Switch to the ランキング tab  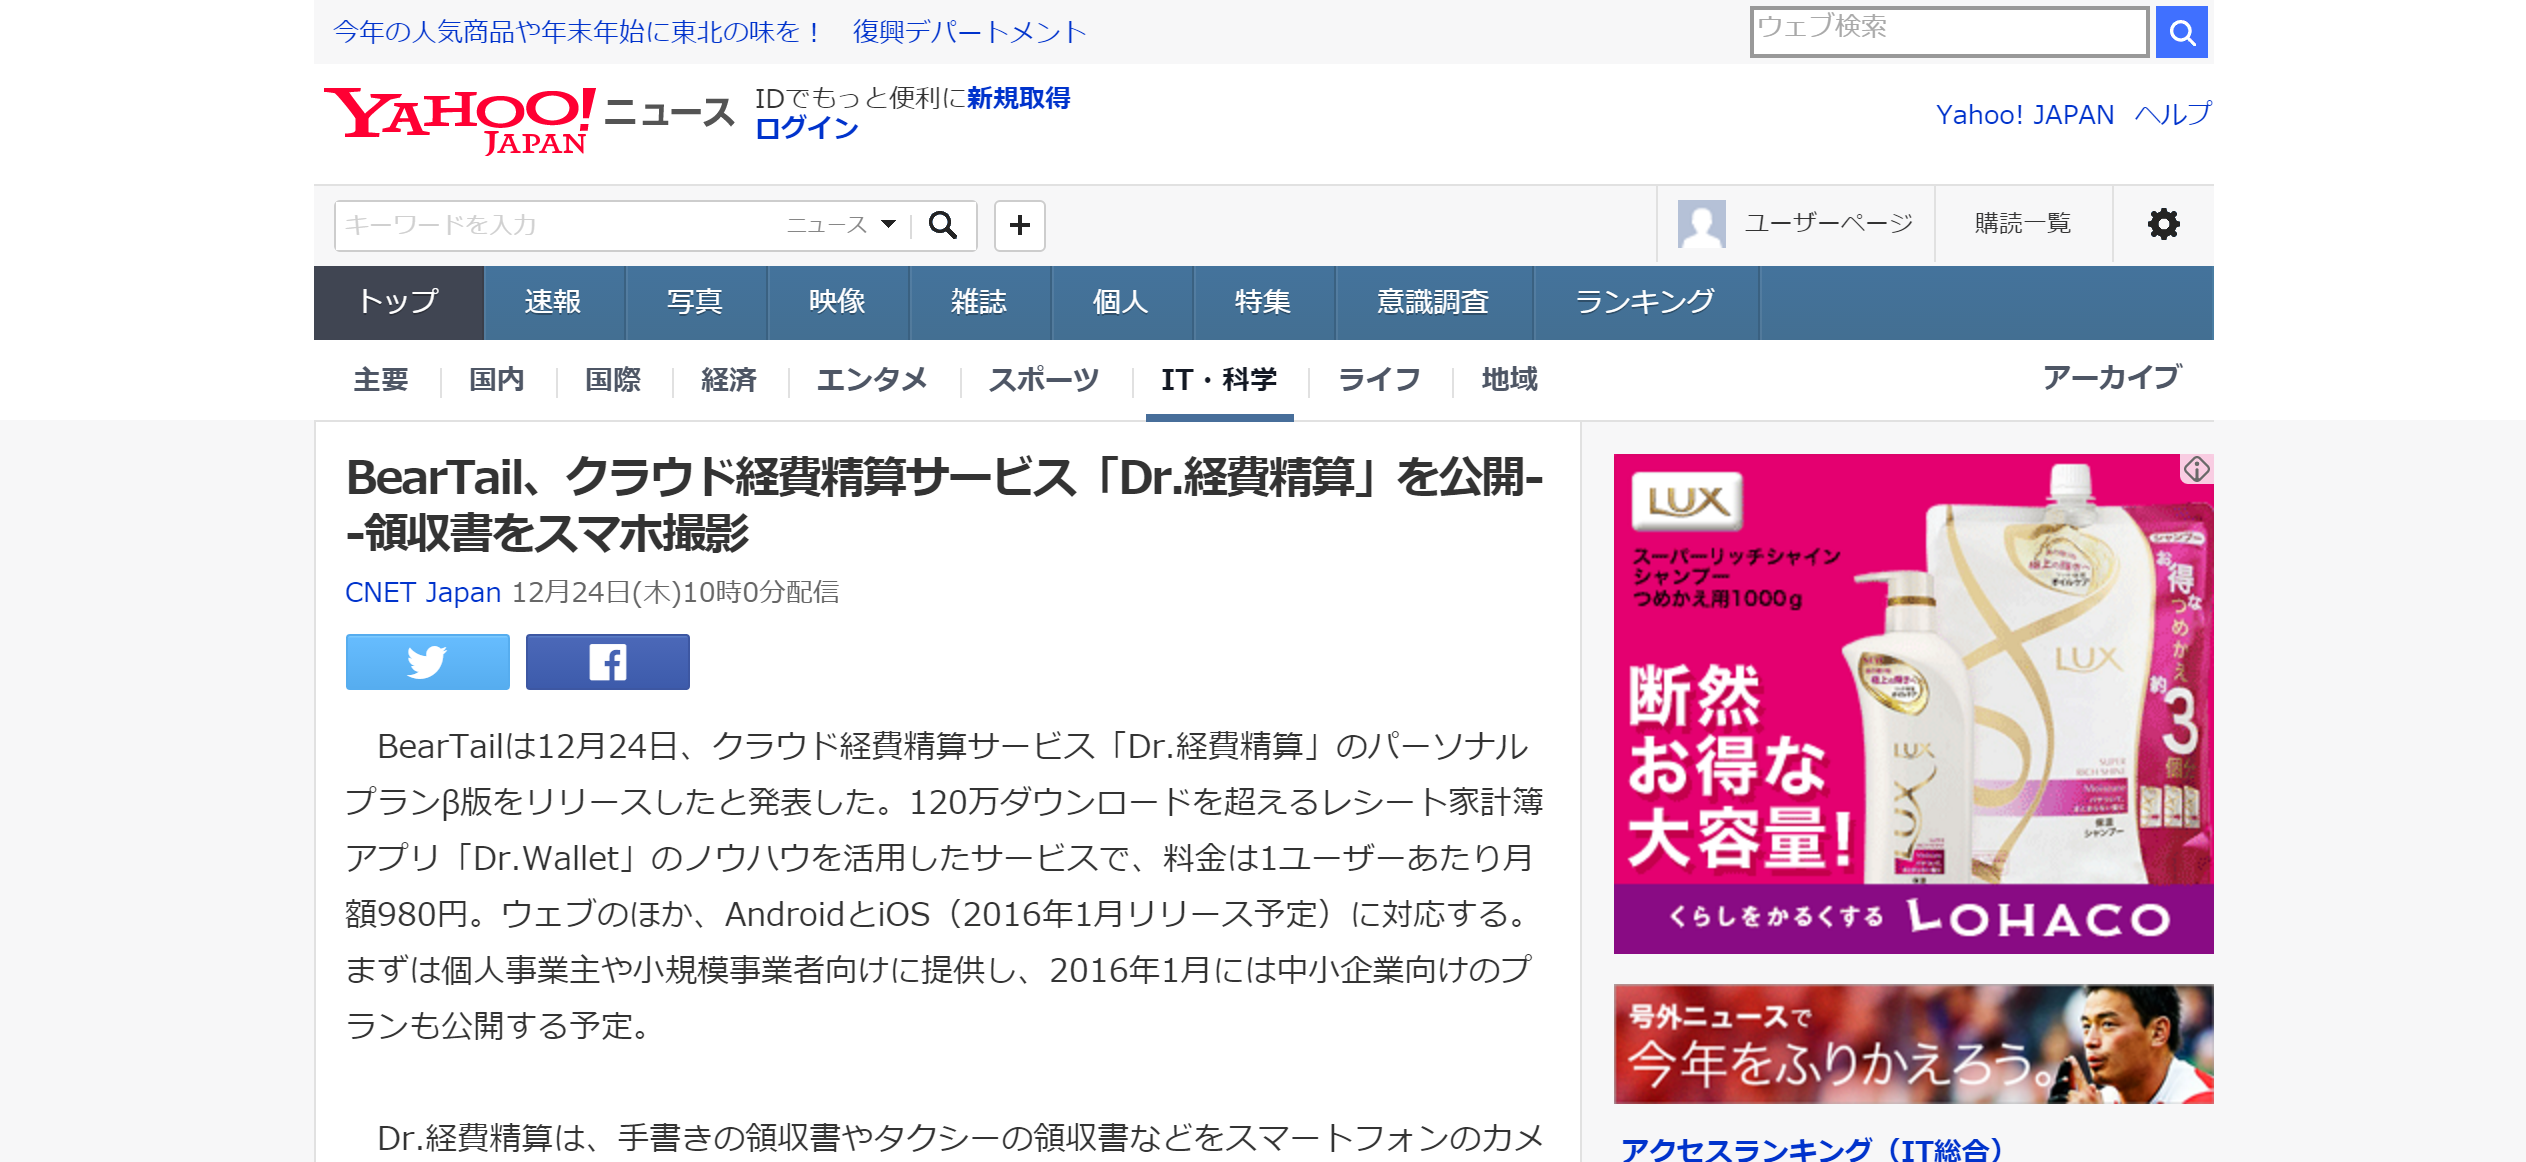pyautogui.click(x=1645, y=302)
